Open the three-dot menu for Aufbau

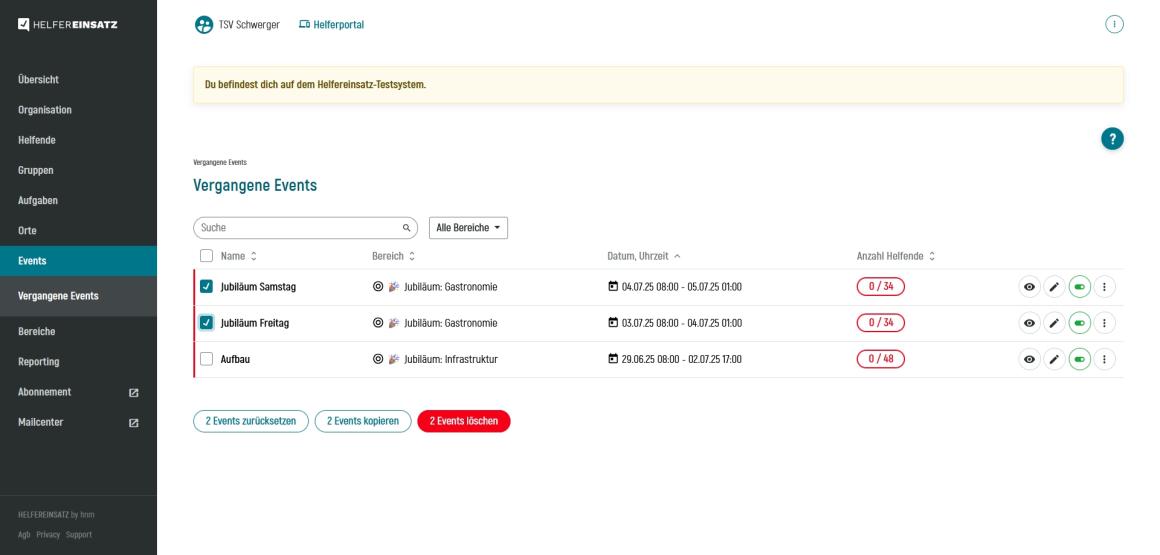coord(1105,359)
